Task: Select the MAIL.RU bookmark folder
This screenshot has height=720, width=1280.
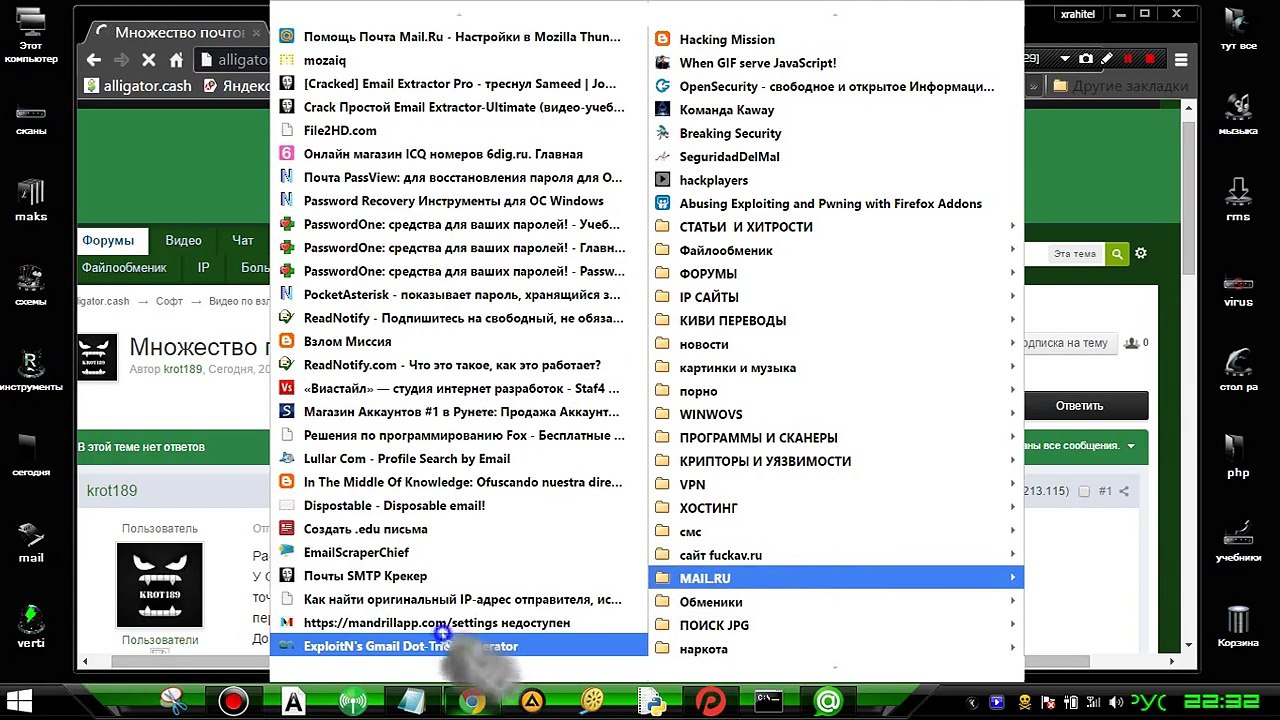Action: (836, 578)
